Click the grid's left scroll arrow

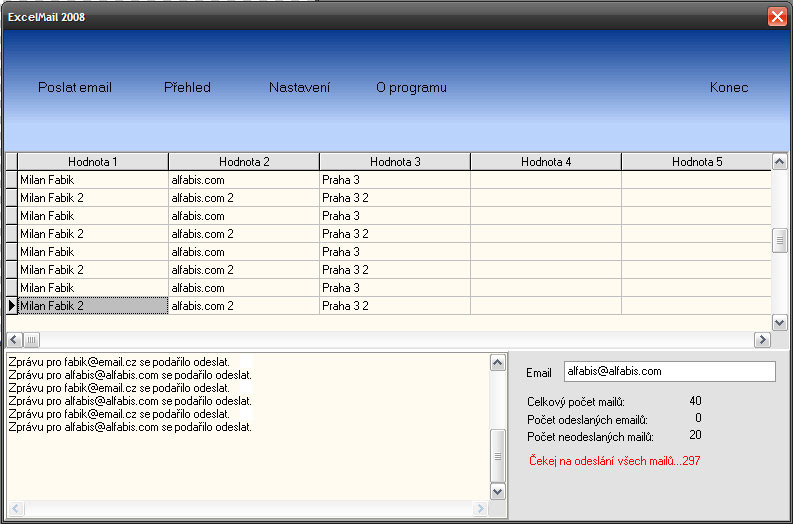(14, 339)
